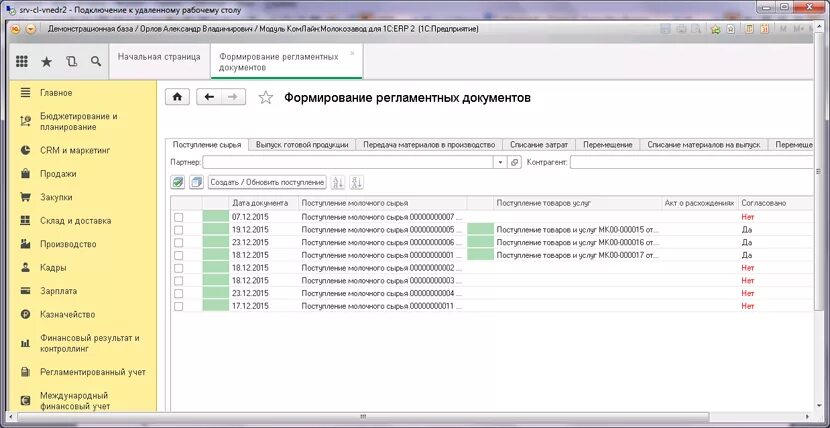Switch to Списание материалов на выпуск tab
Viewport: 830px width, 428px height.
point(703,144)
